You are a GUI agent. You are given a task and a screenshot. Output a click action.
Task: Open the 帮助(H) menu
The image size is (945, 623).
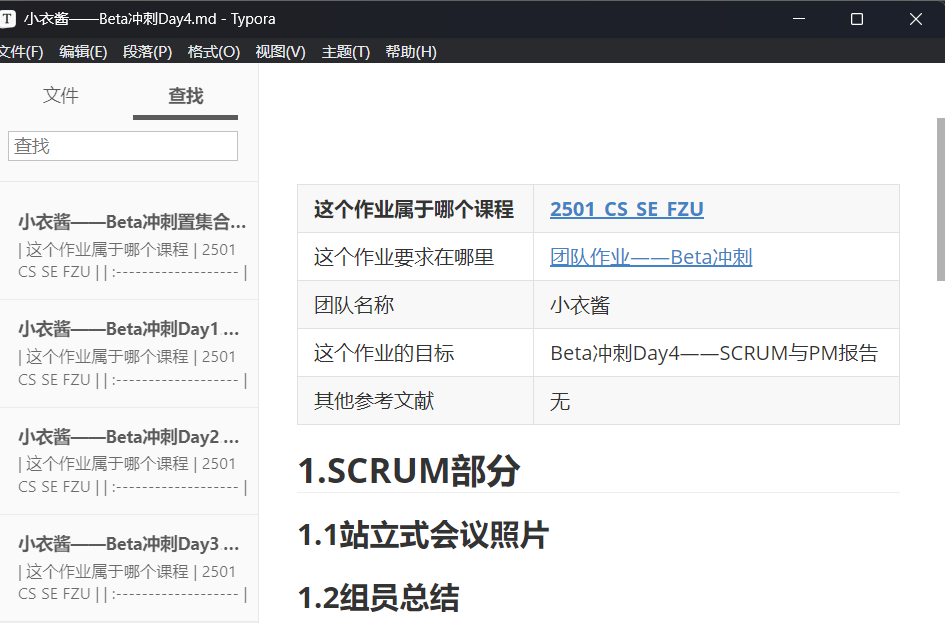[x=411, y=52]
